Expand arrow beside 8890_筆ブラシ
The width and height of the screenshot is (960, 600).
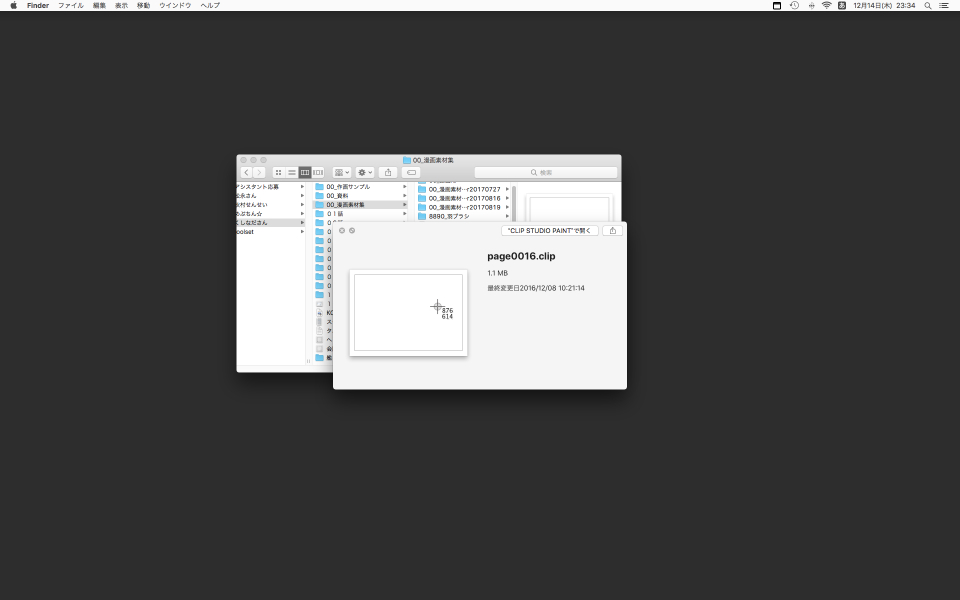pyautogui.click(x=508, y=217)
